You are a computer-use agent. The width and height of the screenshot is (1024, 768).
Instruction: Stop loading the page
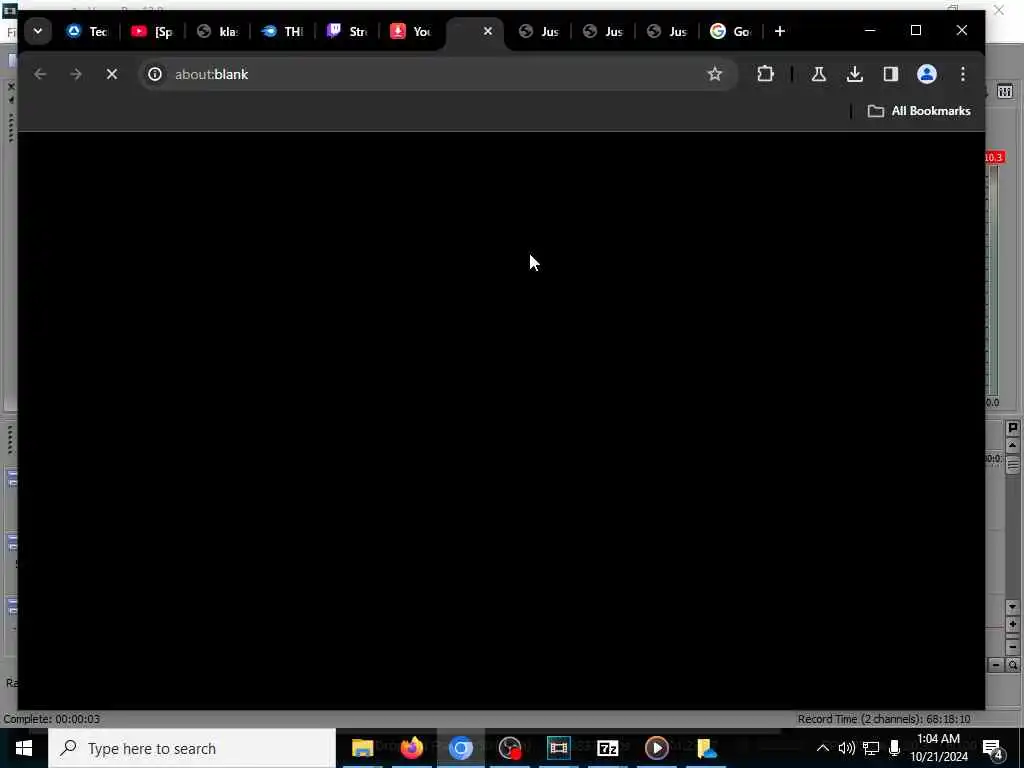pyautogui.click(x=112, y=74)
